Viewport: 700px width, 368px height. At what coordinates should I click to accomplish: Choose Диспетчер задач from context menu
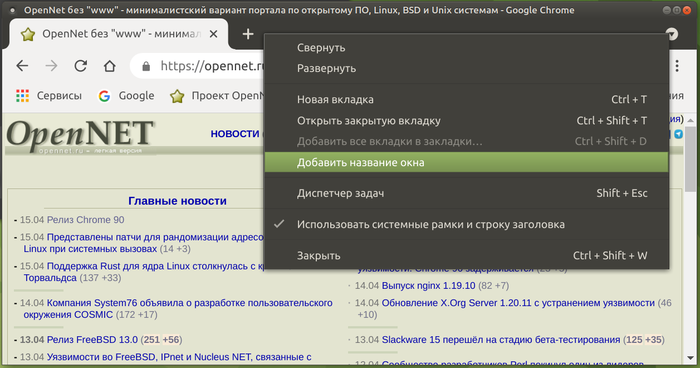click(x=467, y=193)
